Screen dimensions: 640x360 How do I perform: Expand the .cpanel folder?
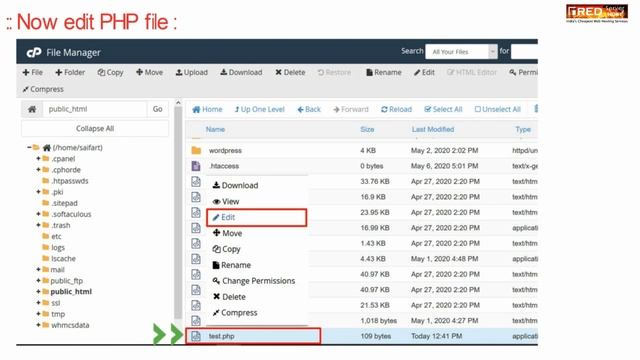coord(38,158)
